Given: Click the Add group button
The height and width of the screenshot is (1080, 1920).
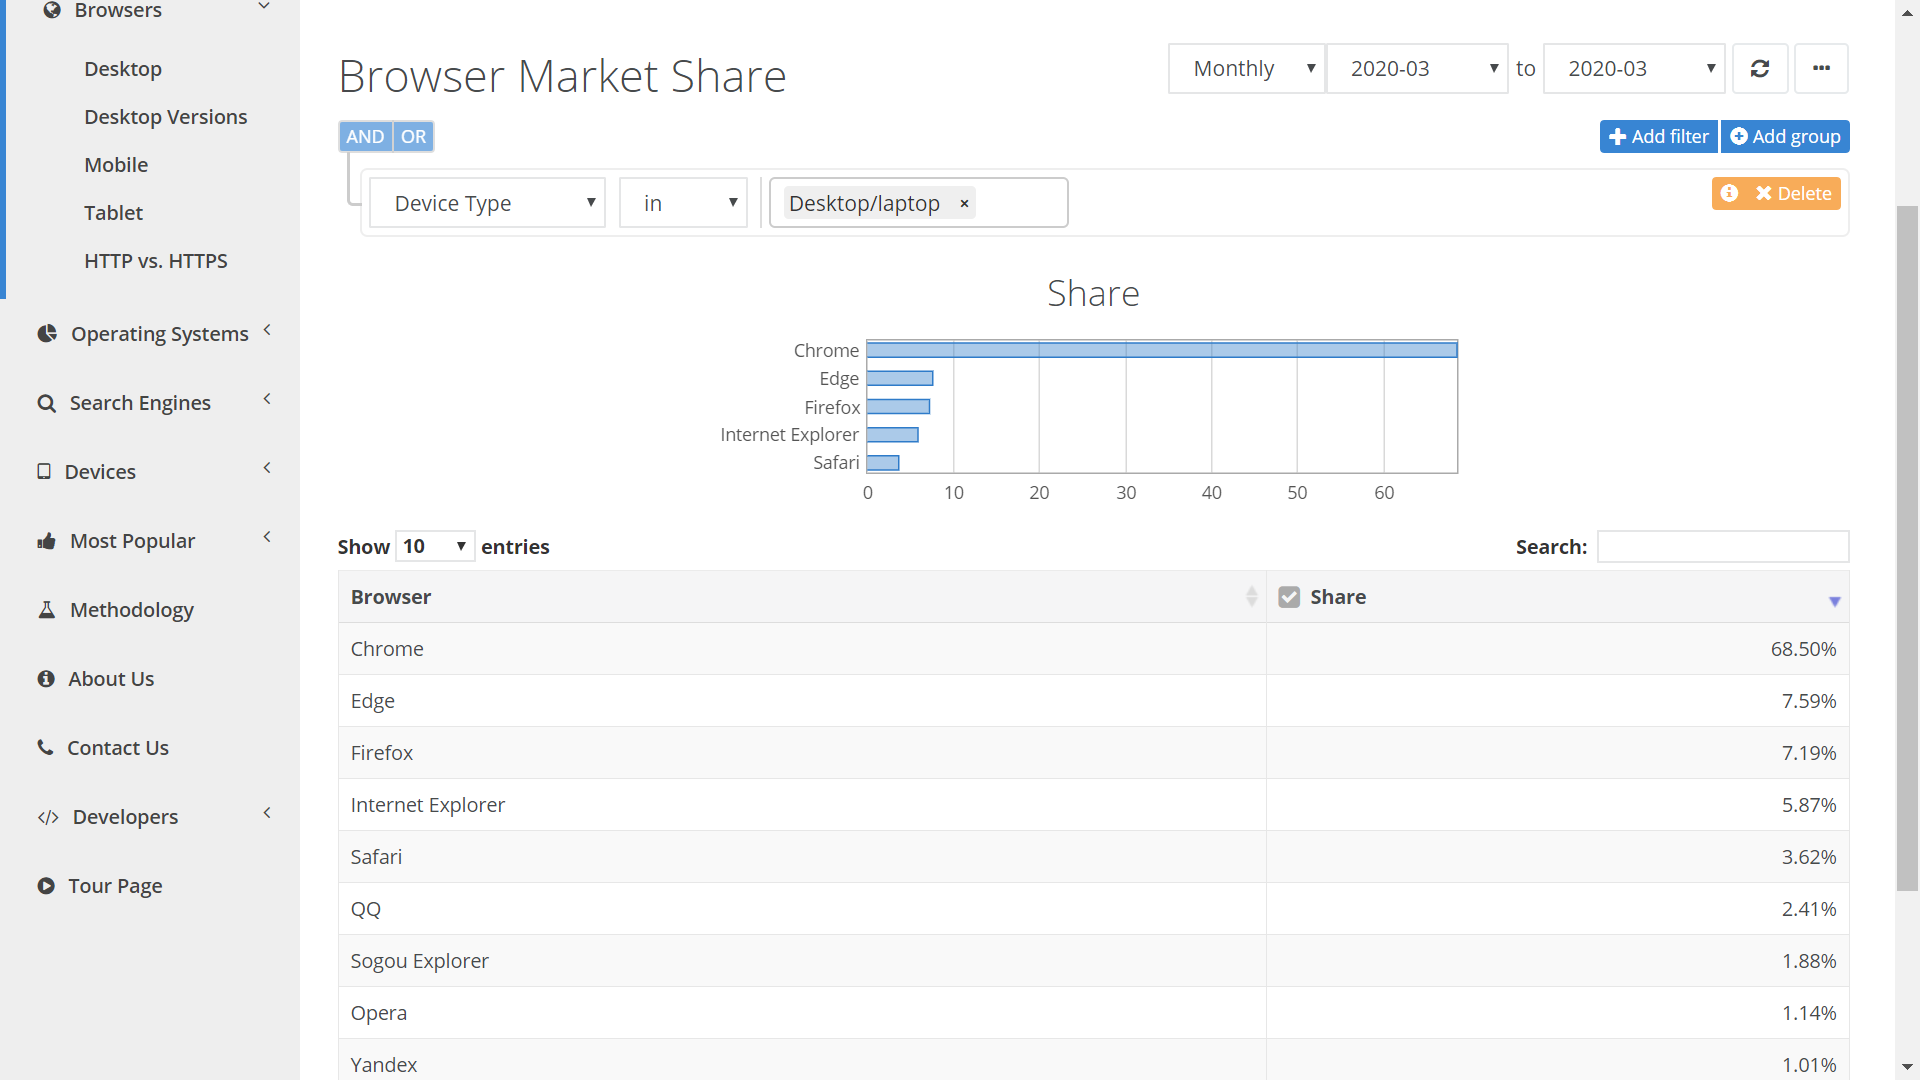Looking at the screenshot, I should coord(1785,137).
